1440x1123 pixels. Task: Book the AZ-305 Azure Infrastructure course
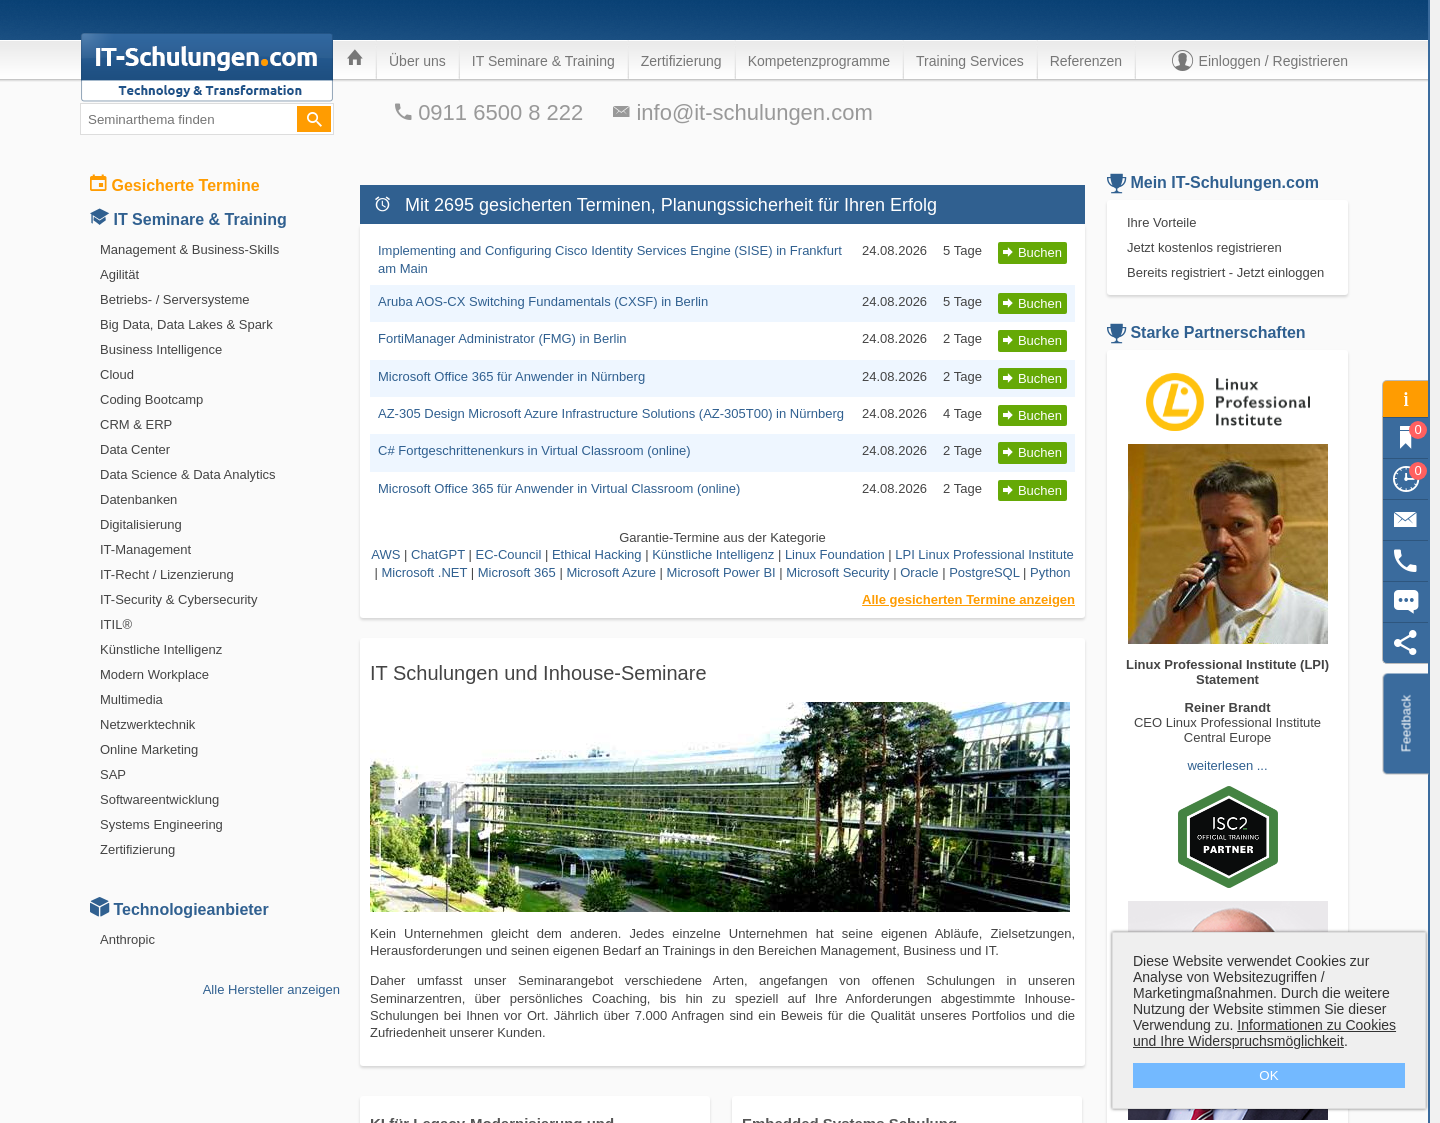pos(1032,416)
